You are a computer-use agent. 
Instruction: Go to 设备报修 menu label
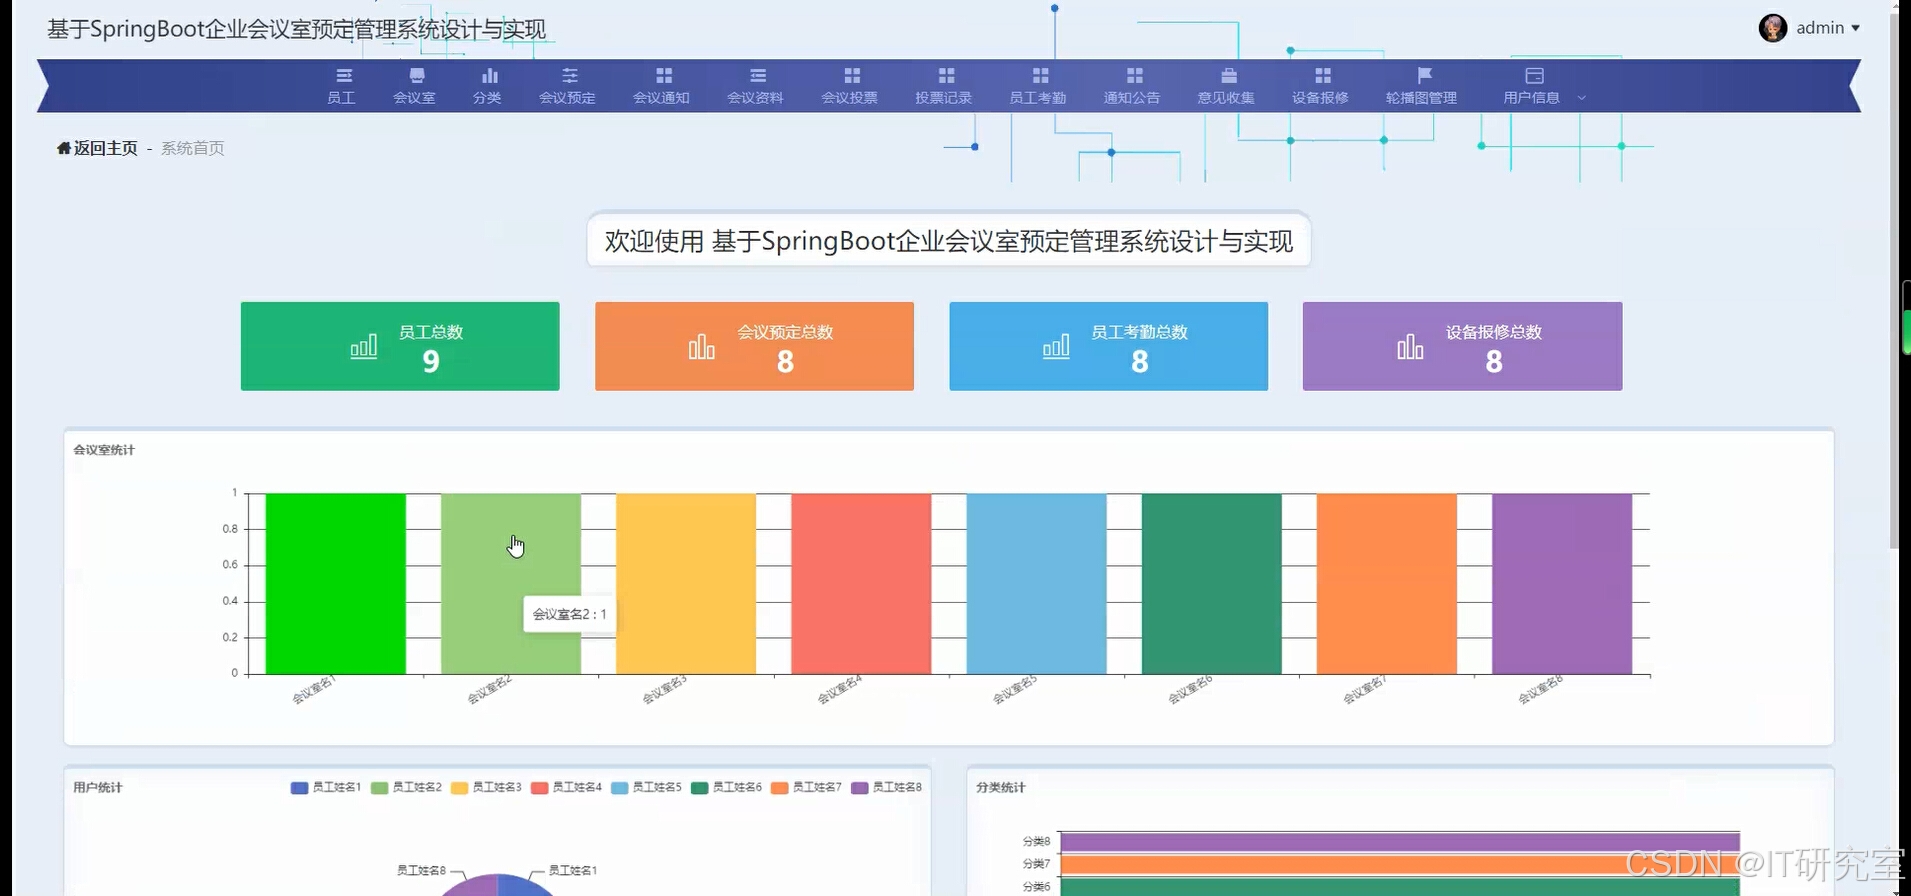1320,98
